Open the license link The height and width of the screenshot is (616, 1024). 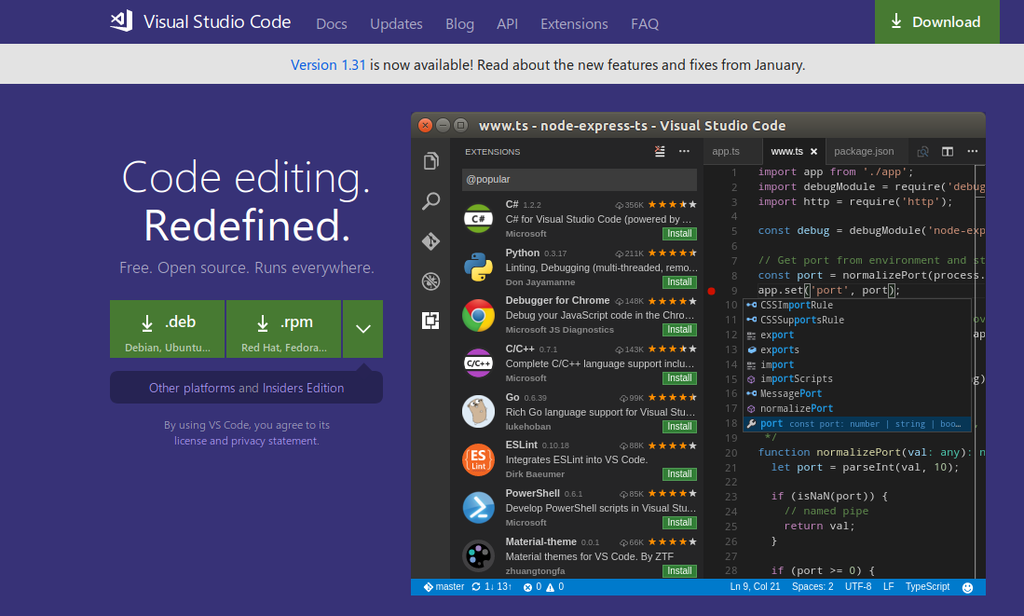pyautogui.click(x=191, y=441)
